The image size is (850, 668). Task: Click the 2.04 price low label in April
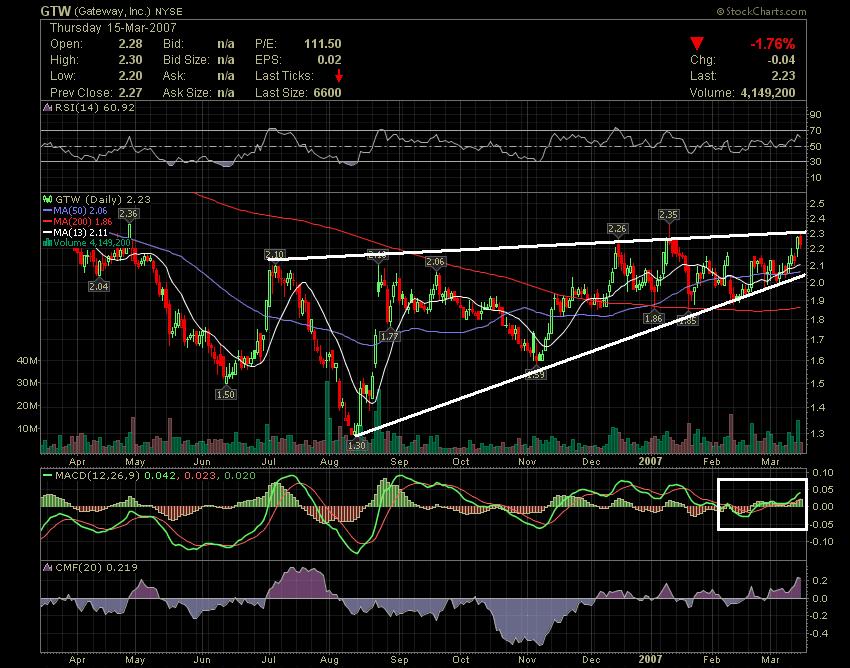coord(99,286)
